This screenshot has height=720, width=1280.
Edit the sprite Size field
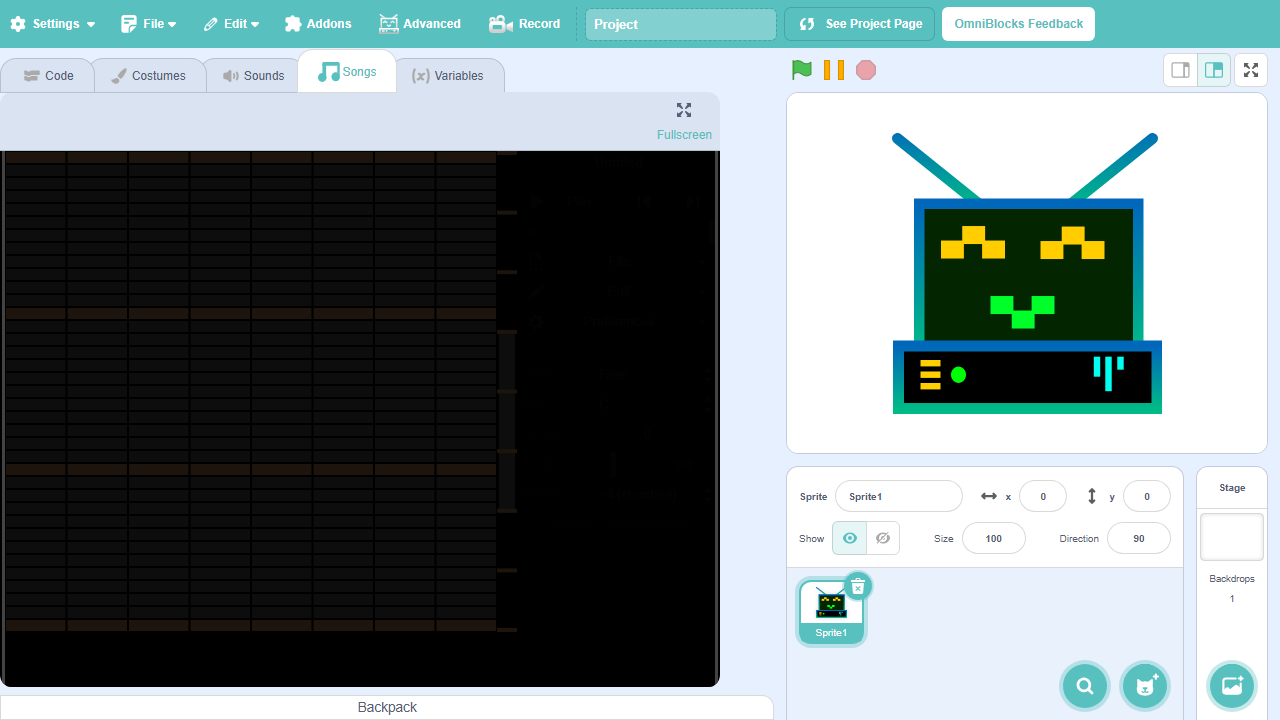click(x=994, y=538)
